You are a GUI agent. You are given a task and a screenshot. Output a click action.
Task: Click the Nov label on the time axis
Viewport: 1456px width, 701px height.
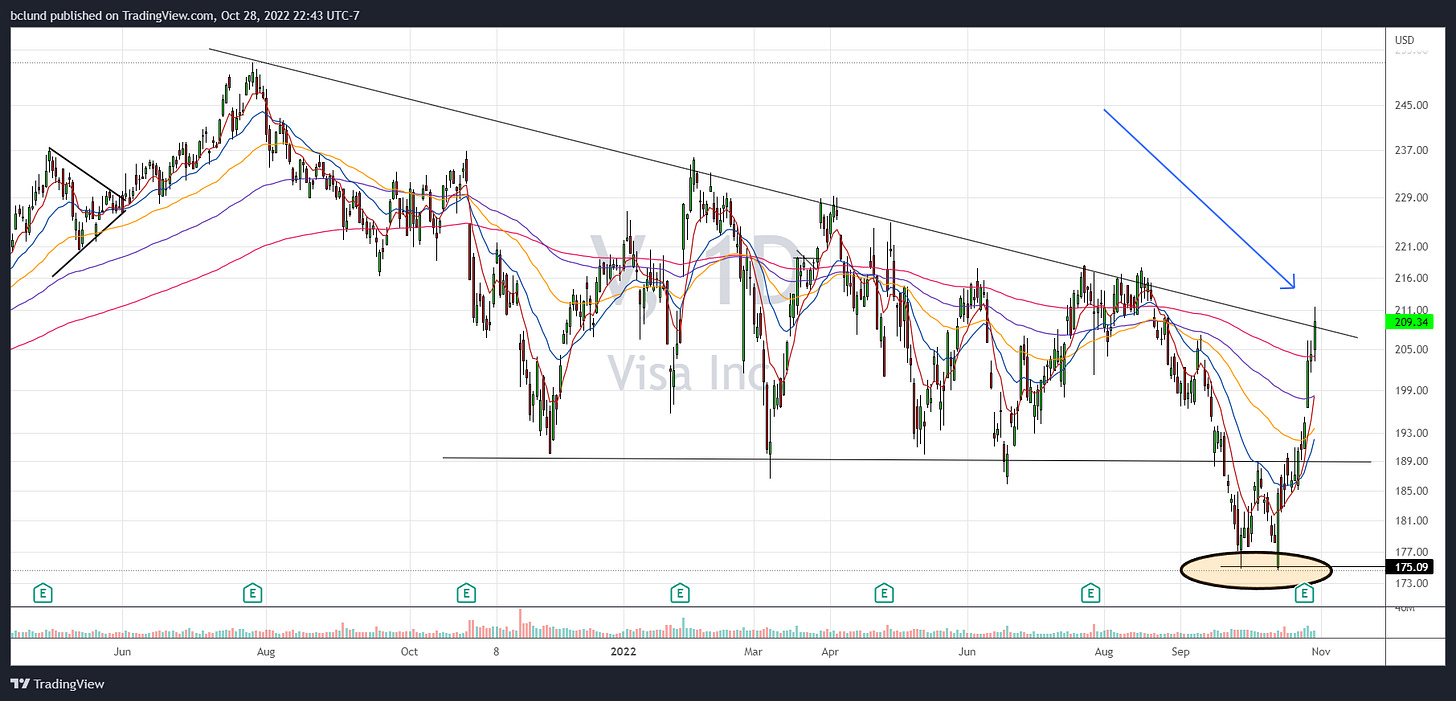tap(1320, 652)
